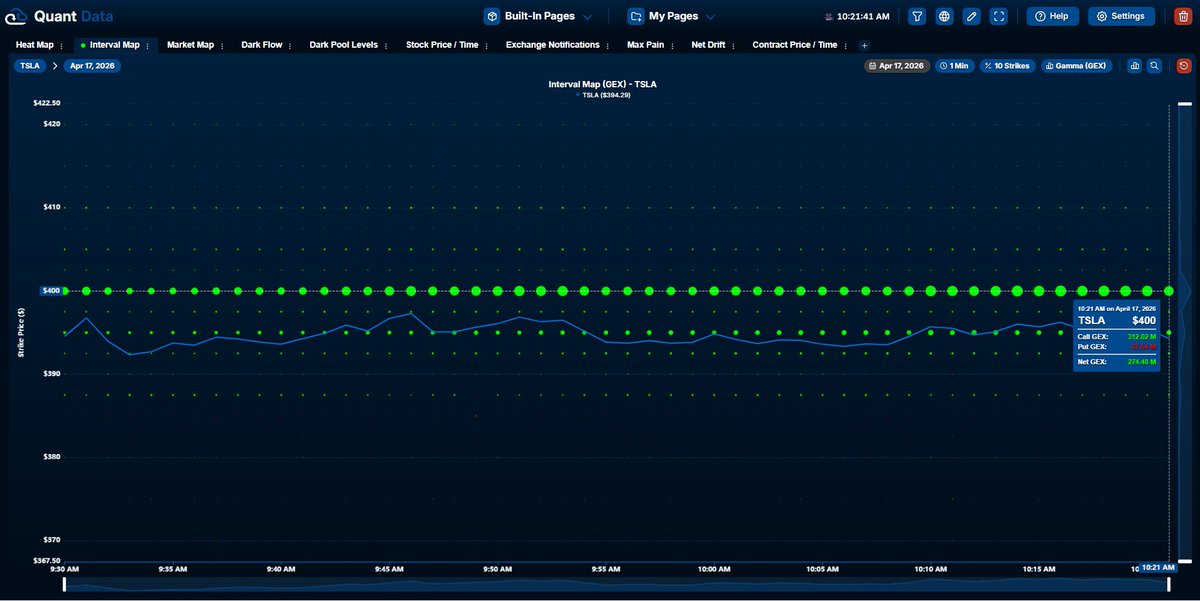Click the 10:21:41 AM clock in header
The height and width of the screenshot is (601, 1200).
pyautogui.click(x=862, y=17)
